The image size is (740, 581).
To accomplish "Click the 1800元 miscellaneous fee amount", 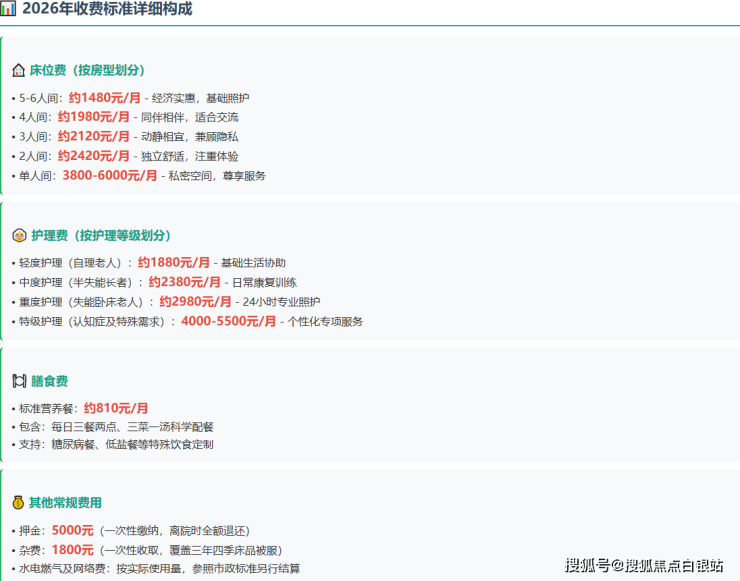I will pos(73,550).
